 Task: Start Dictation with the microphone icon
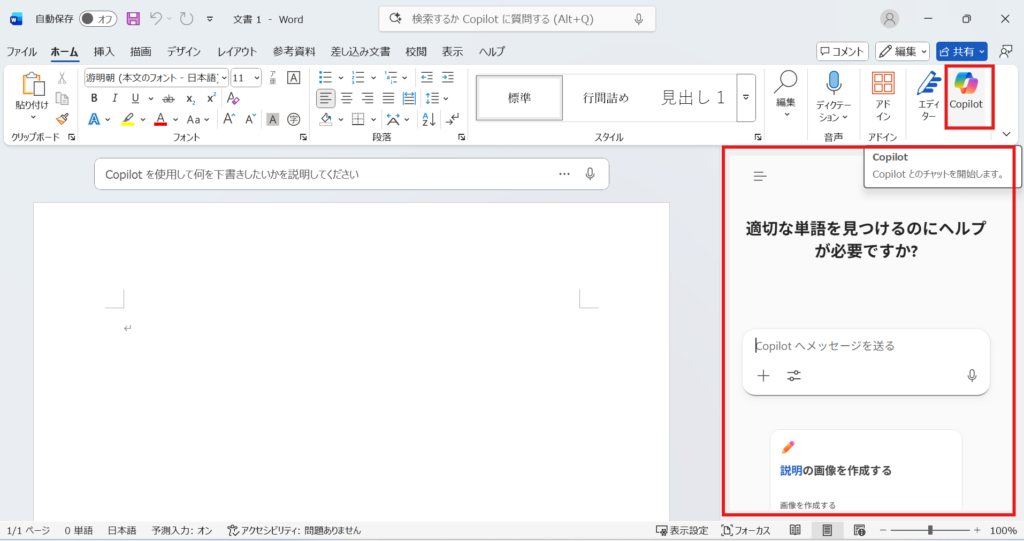click(833, 85)
